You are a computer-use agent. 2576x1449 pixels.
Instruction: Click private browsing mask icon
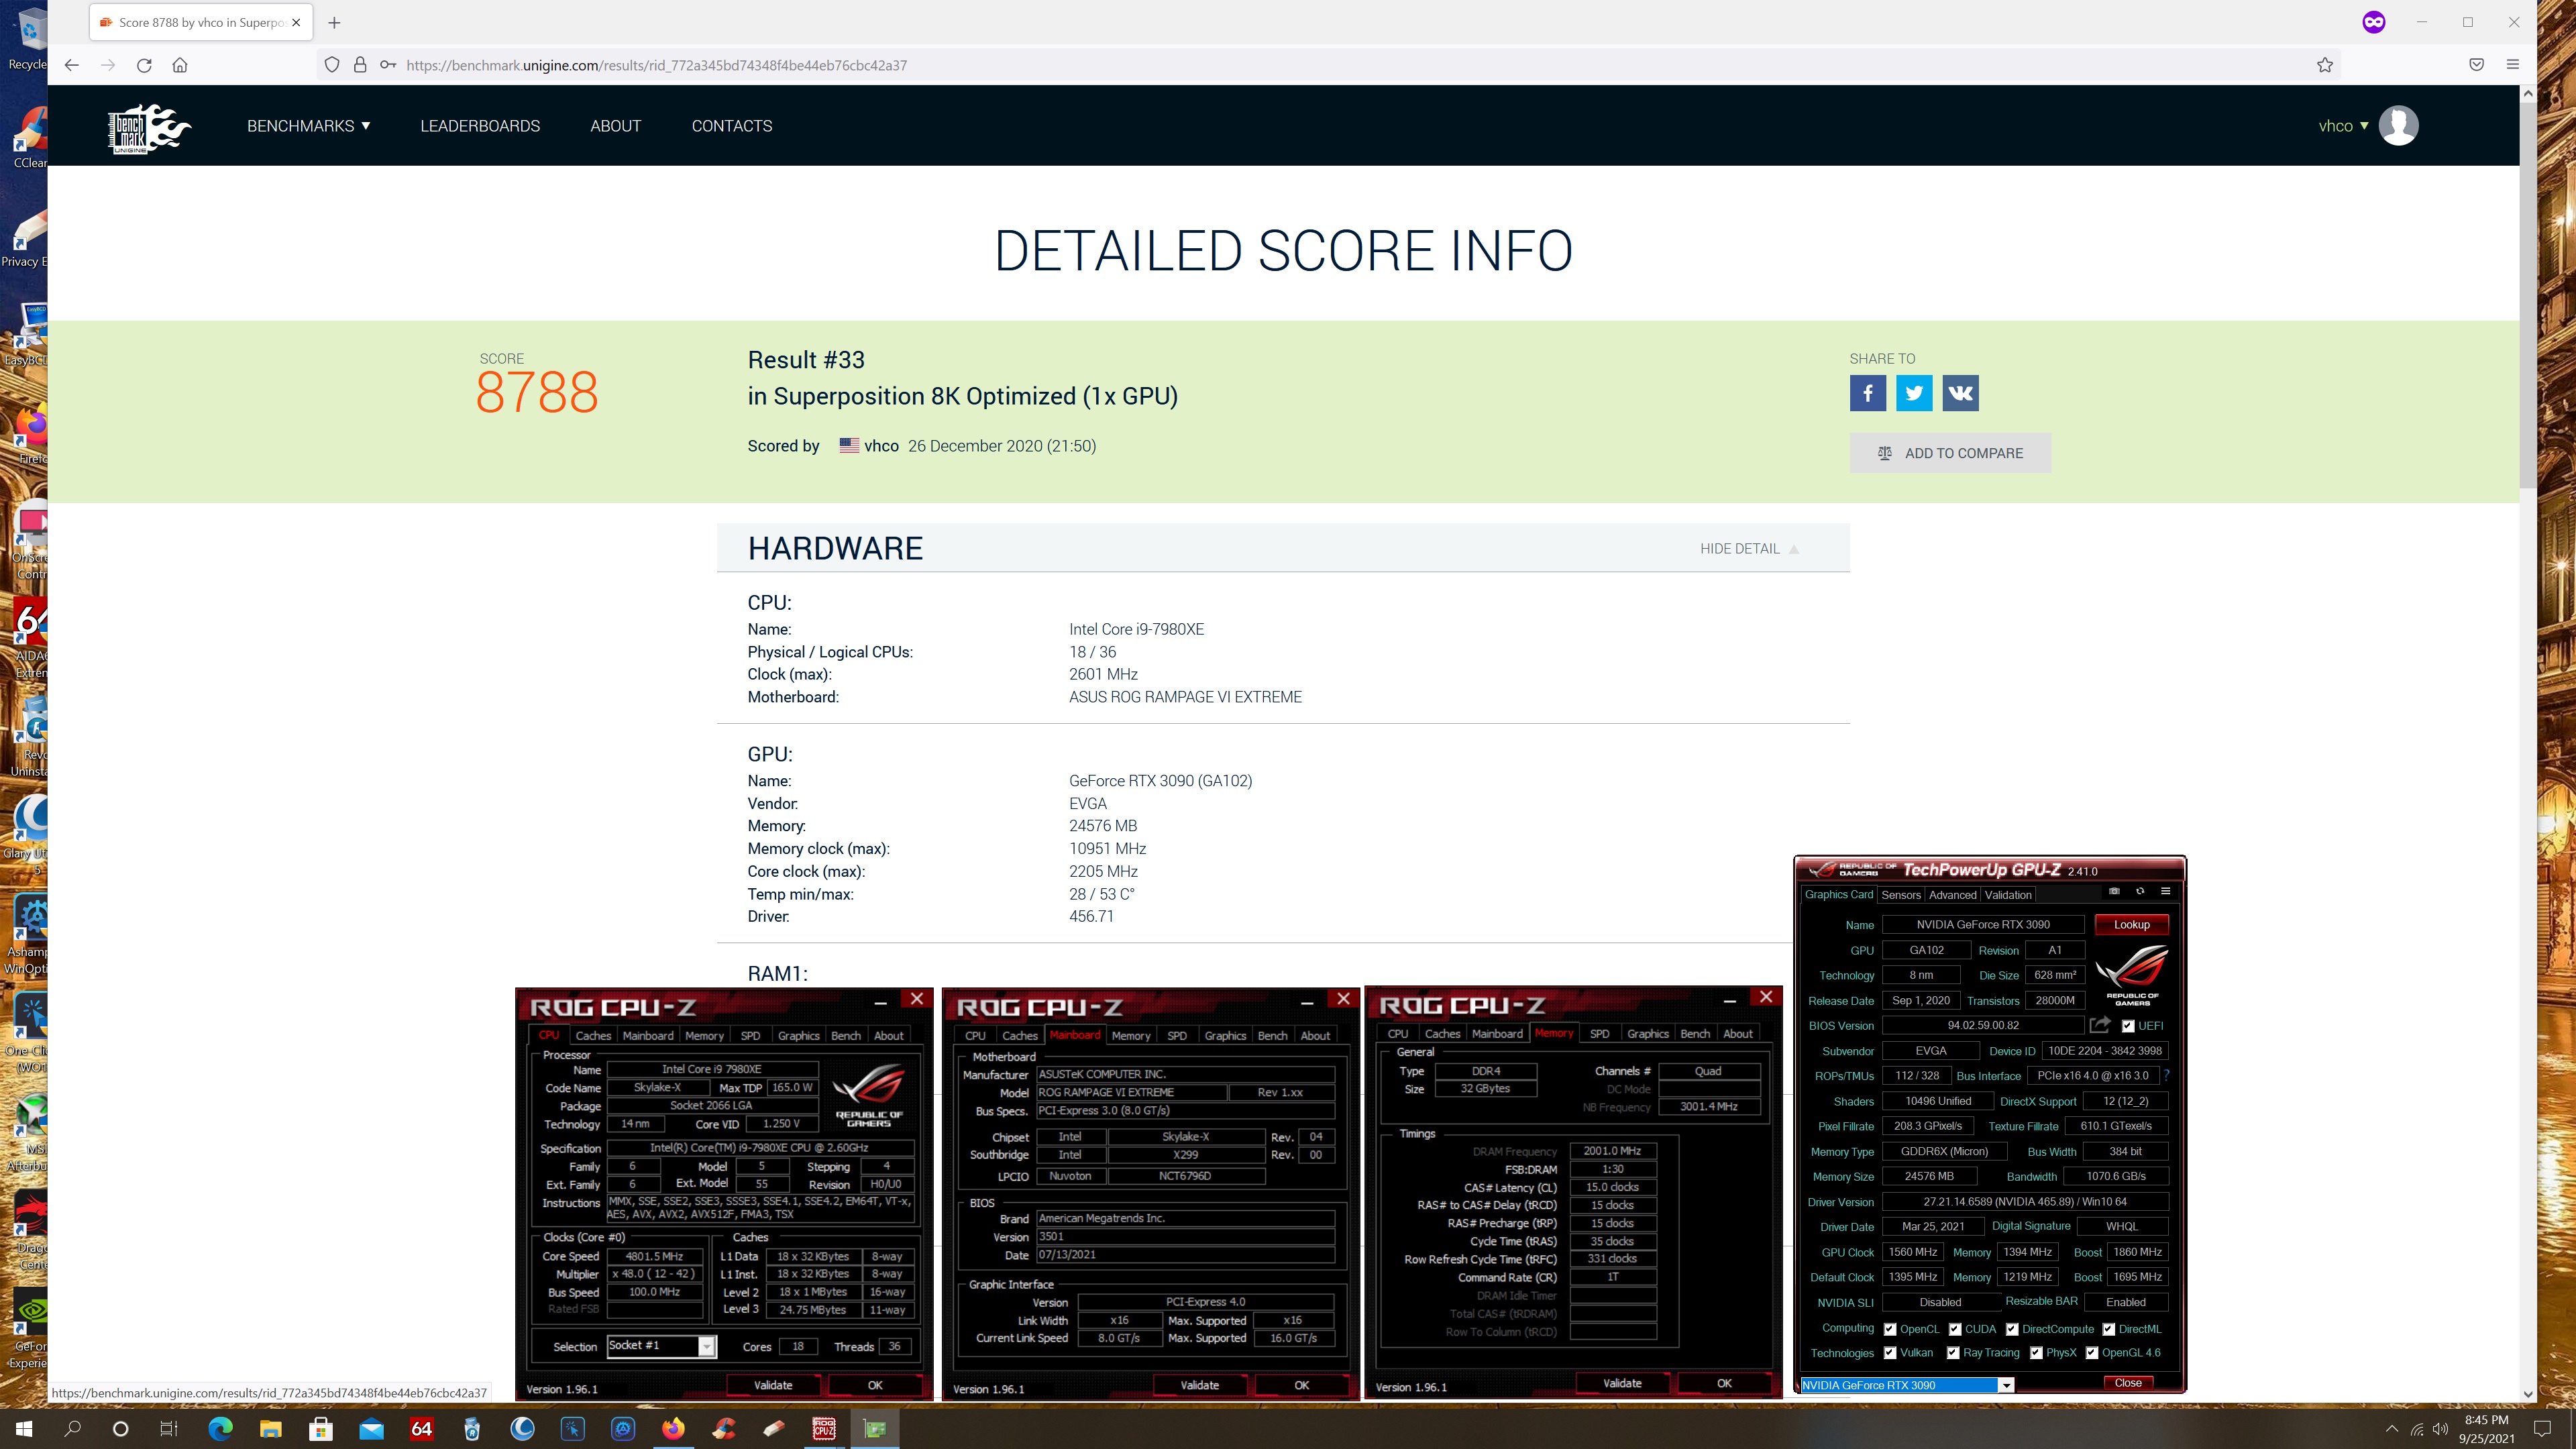(x=2373, y=22)
